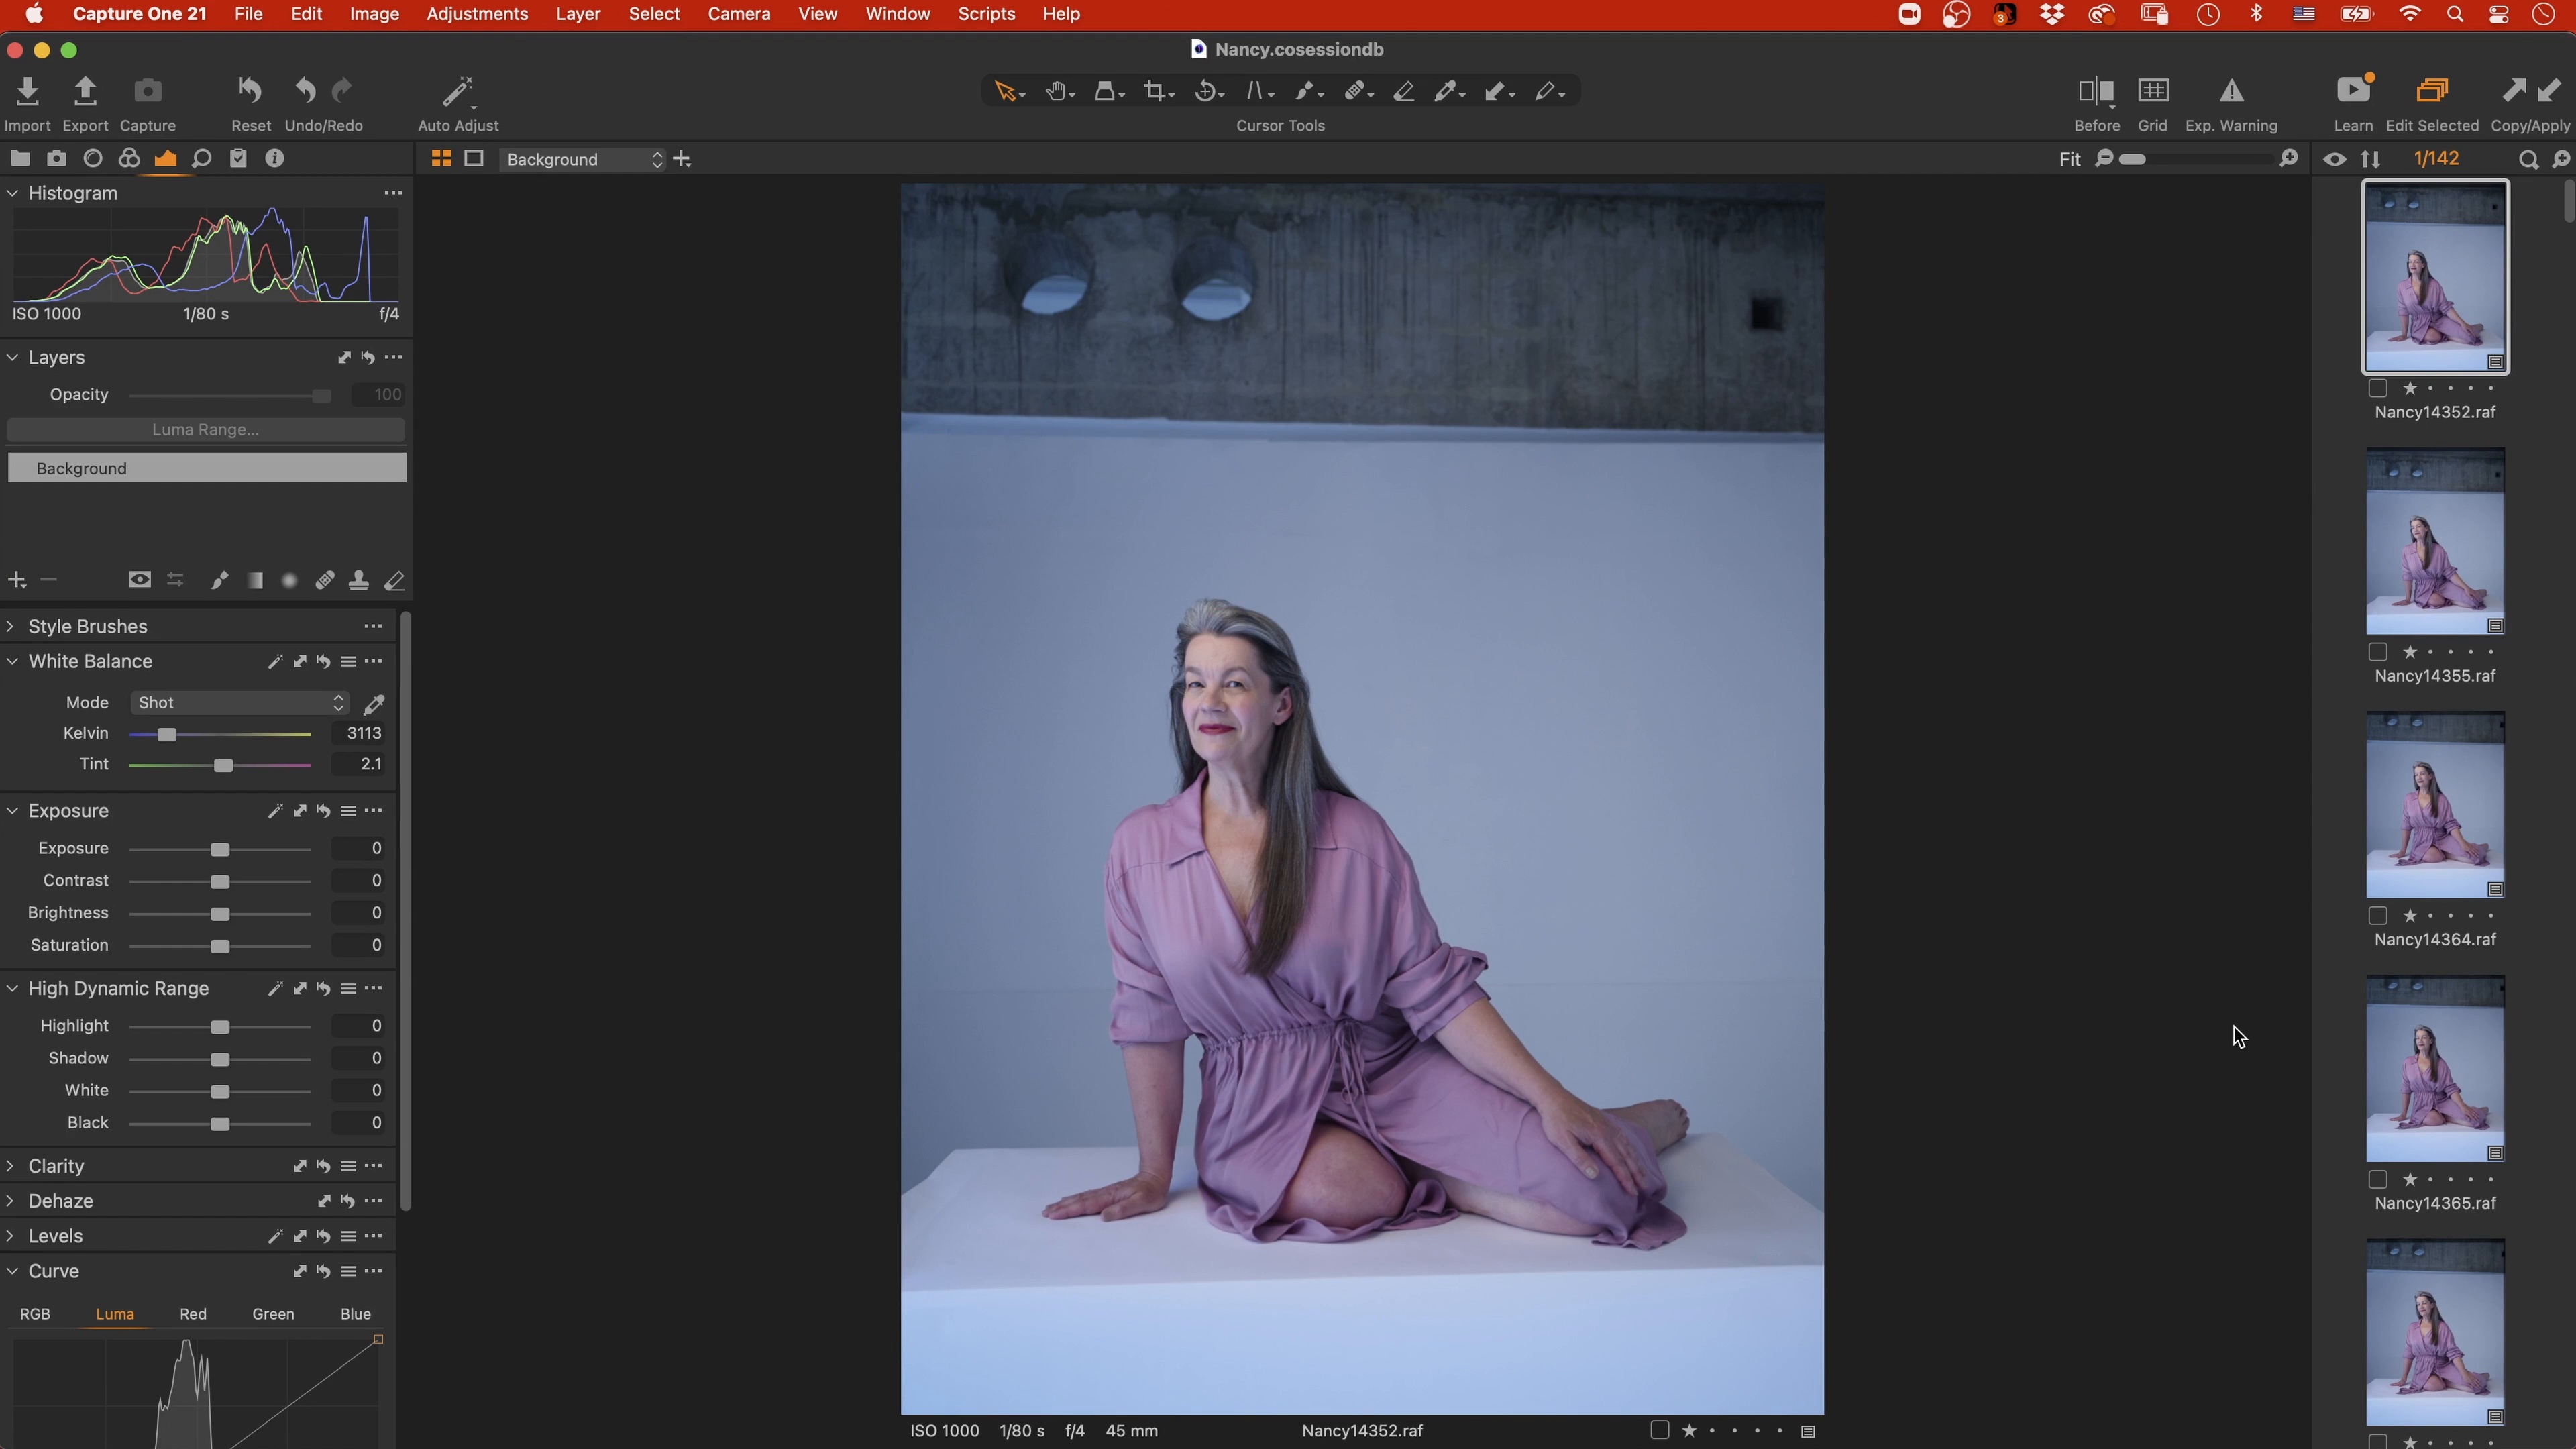Open the Histogram panel options menu
The width and height of the screenshot is (2576, 1449).
[393, 193]
